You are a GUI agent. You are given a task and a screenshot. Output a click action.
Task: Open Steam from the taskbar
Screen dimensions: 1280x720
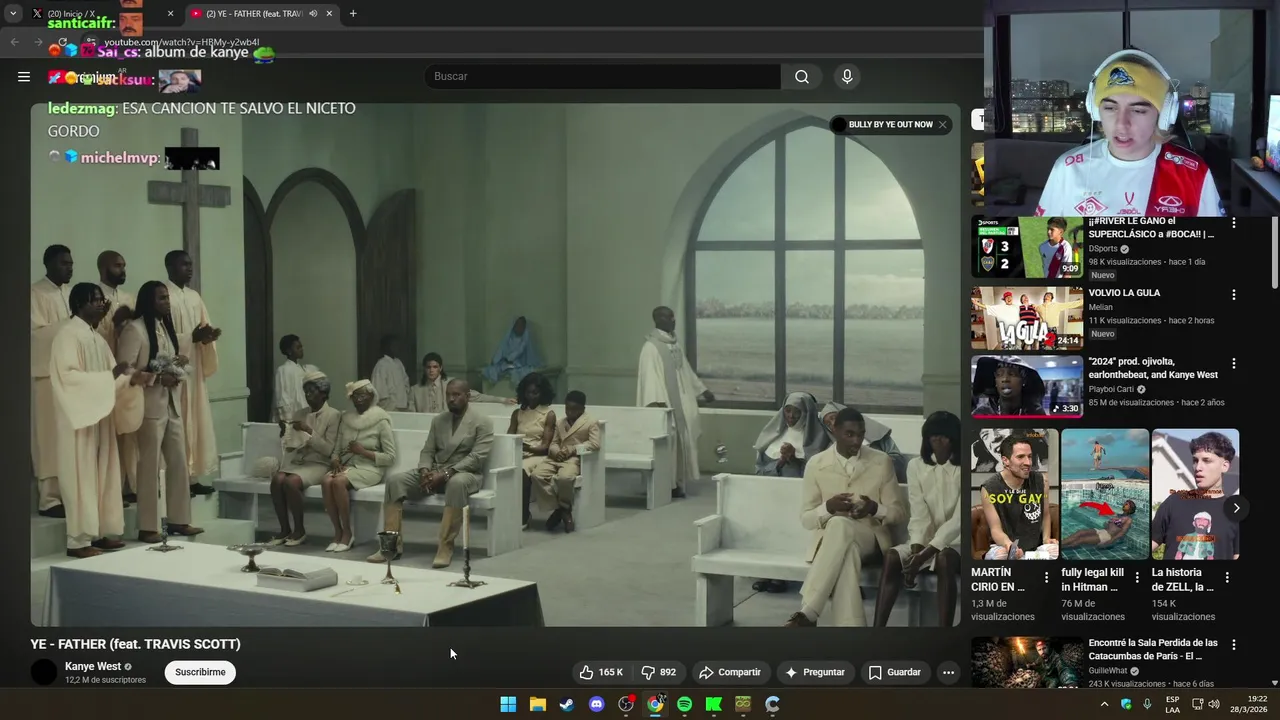(x=566, y=704)
